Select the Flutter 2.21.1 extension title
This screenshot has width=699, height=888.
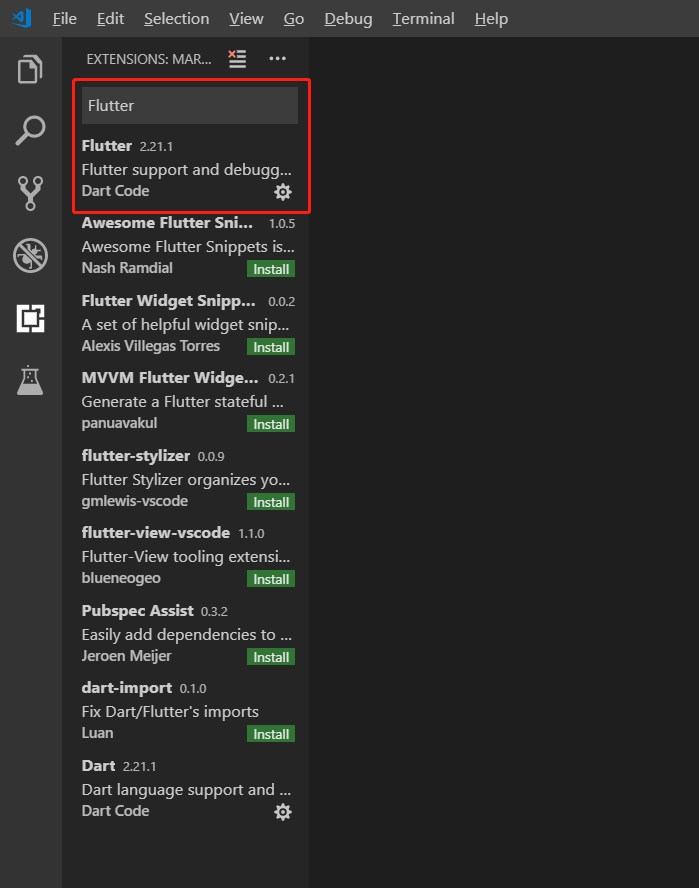pos(106,146)
